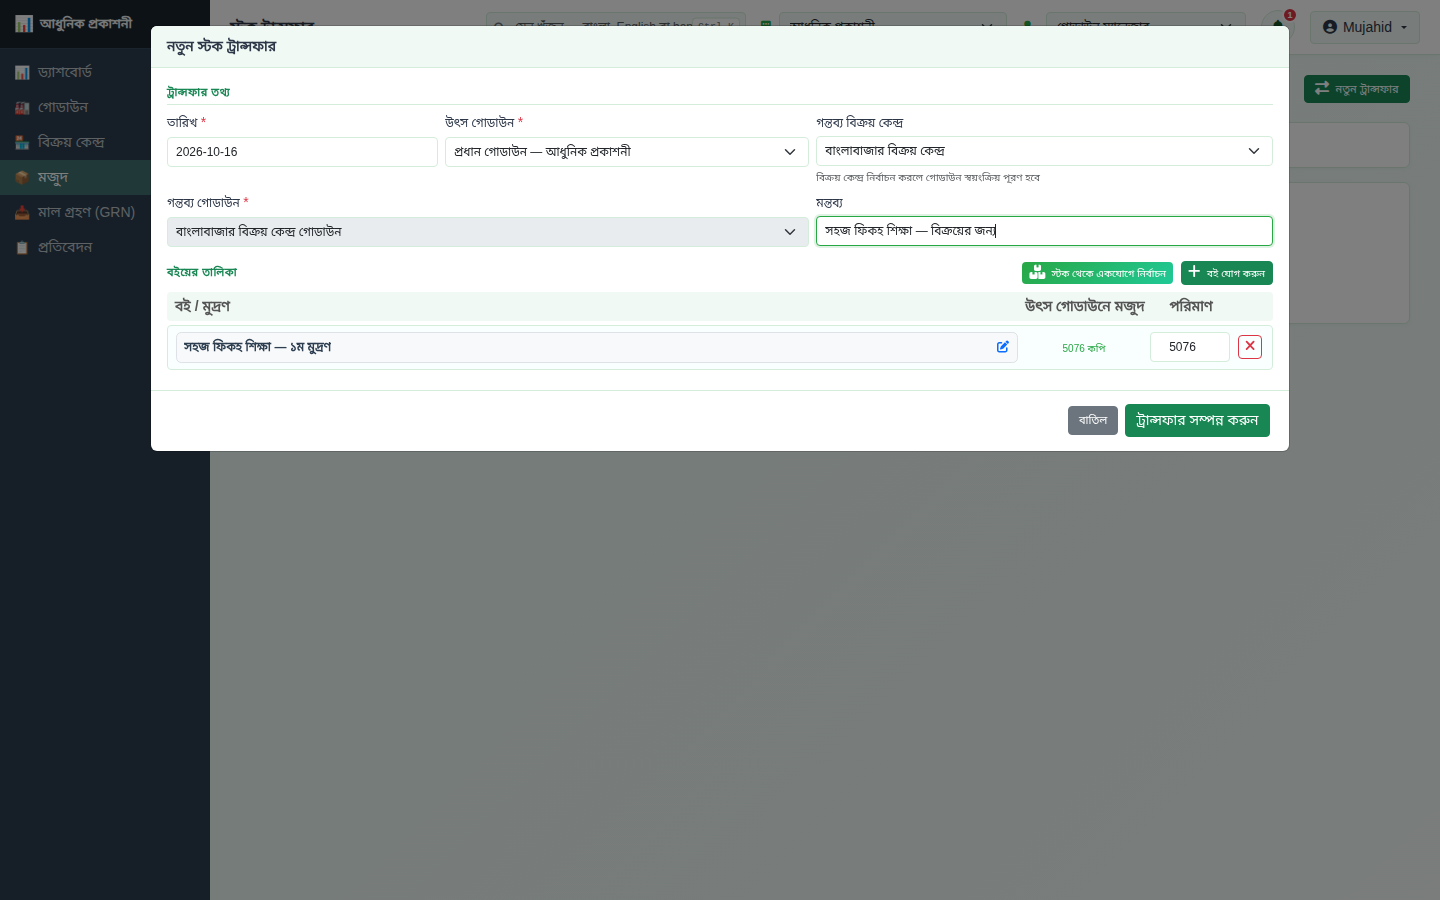Click the মাল গ্রহণ (GRN) sidebar icon
The height and width of the screenshot is (900, 1440).
pyautogui.click(x=22, y=212)
